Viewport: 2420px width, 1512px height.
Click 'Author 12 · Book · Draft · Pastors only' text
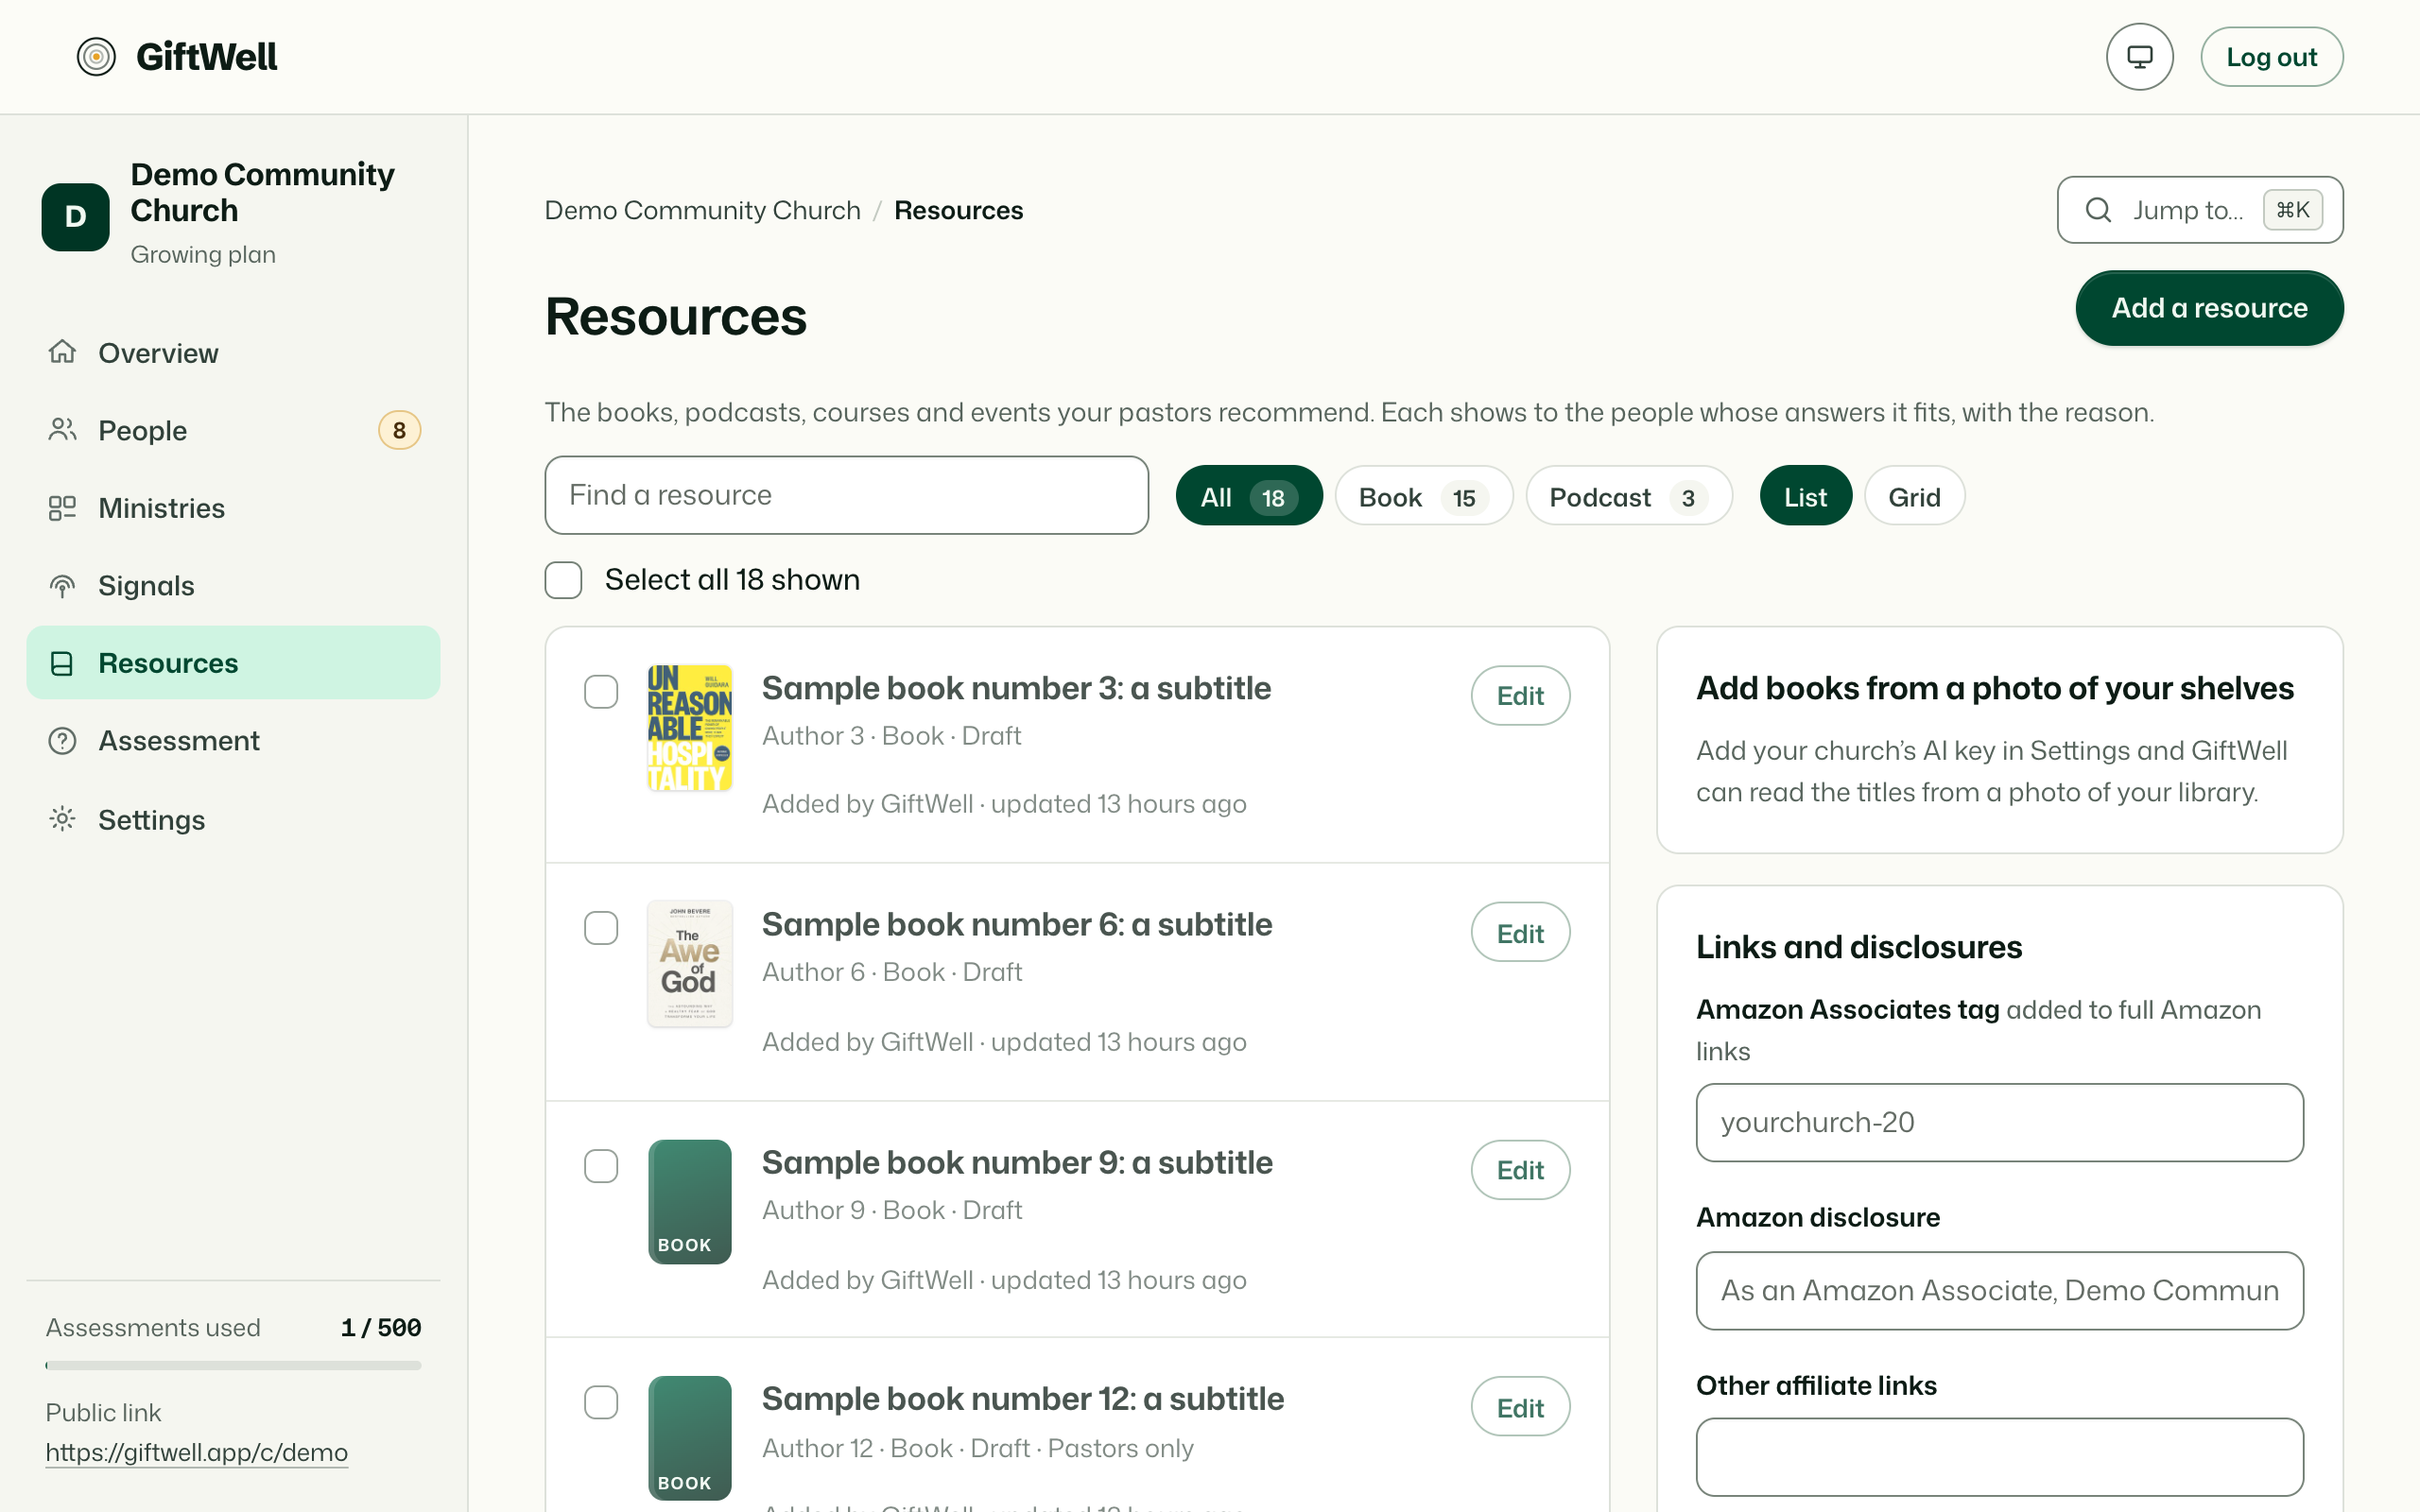[x=978, y=1448]
